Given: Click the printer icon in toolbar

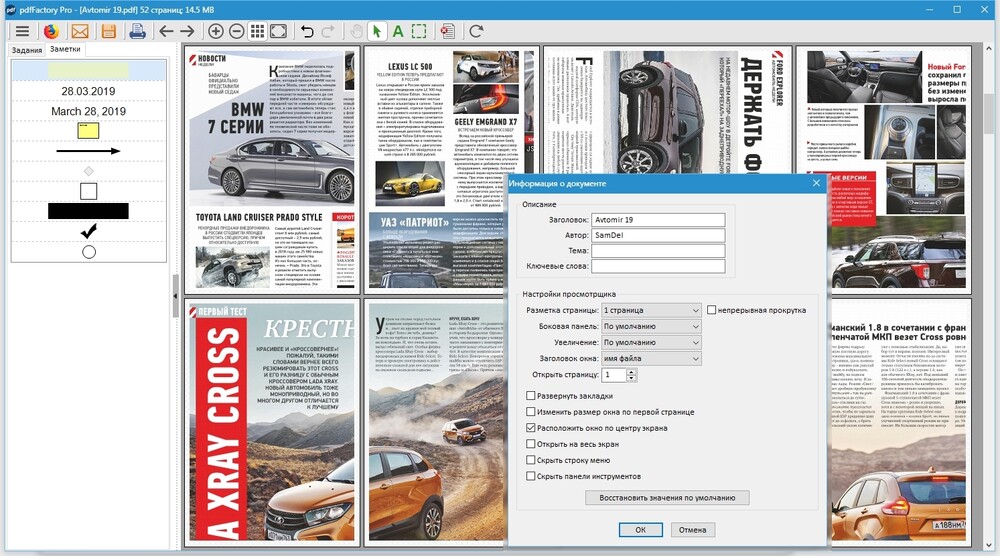Looking at the screenshot, I should point(137,31).
